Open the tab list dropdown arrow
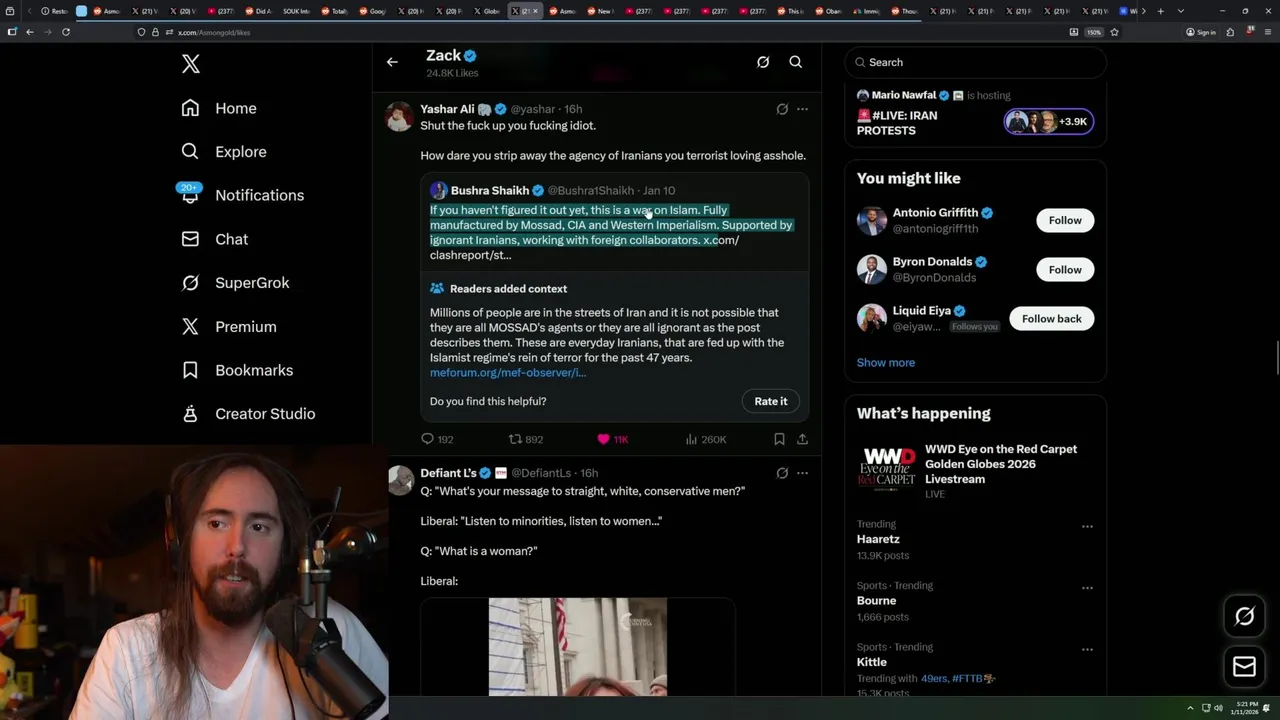 tap(1180, 11)
